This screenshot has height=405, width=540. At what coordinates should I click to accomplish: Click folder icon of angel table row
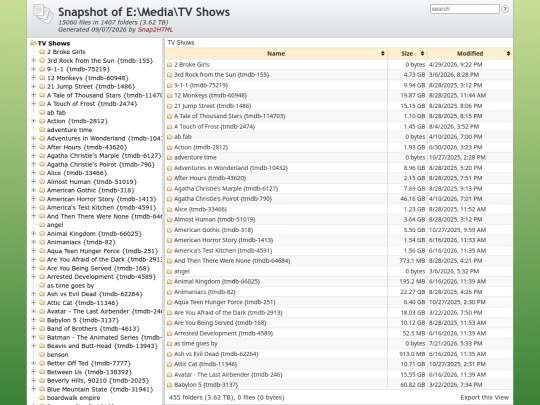point(169,271)
